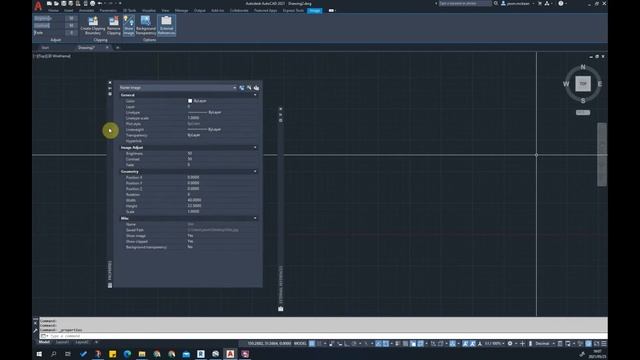Screen dimensions: 640x360
Task: Open File Explorer from the taskbar
Action: 142,354
